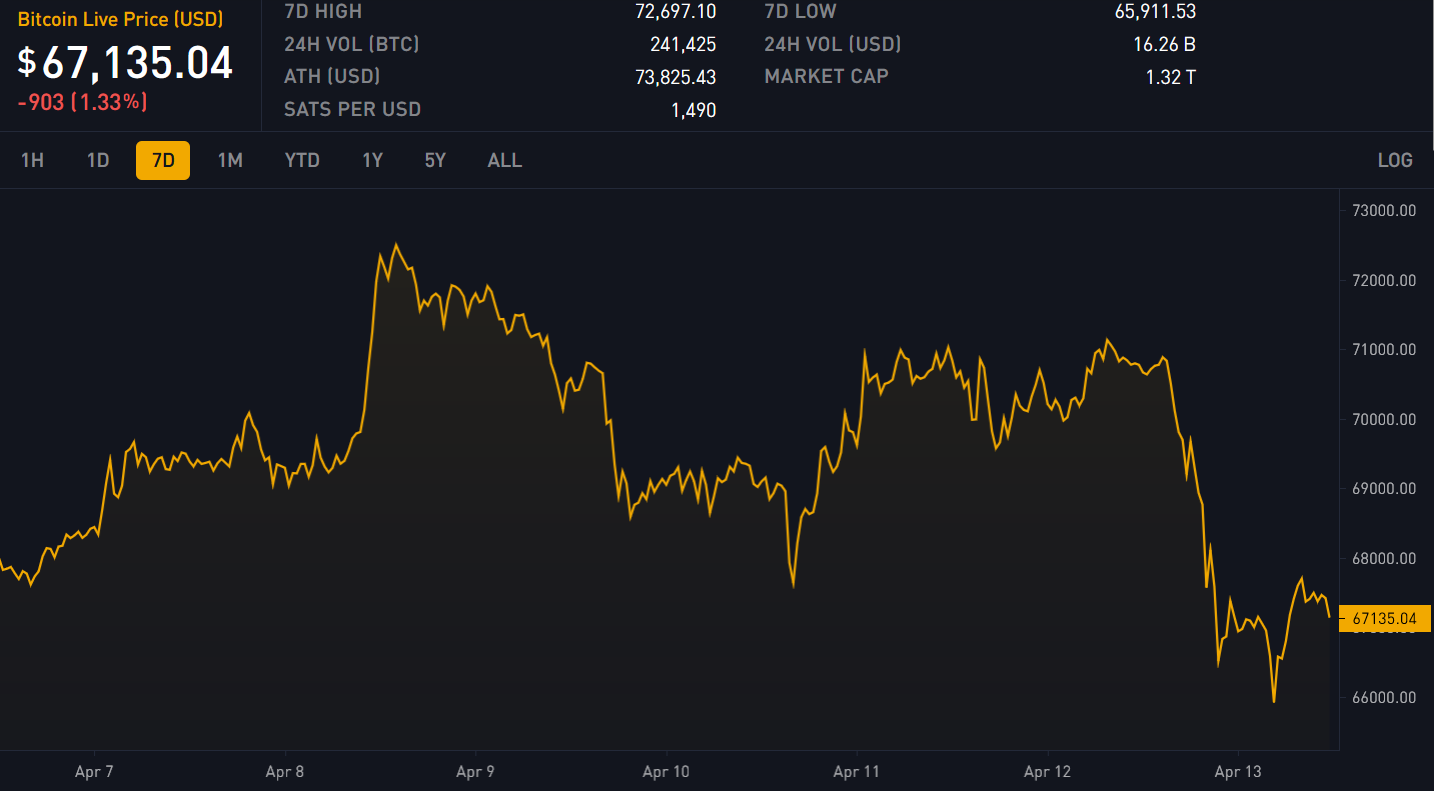This screenshot has width=1434, height=791.
Task: Click the 67135.04 current price tag on axis
Action: 1384,619
